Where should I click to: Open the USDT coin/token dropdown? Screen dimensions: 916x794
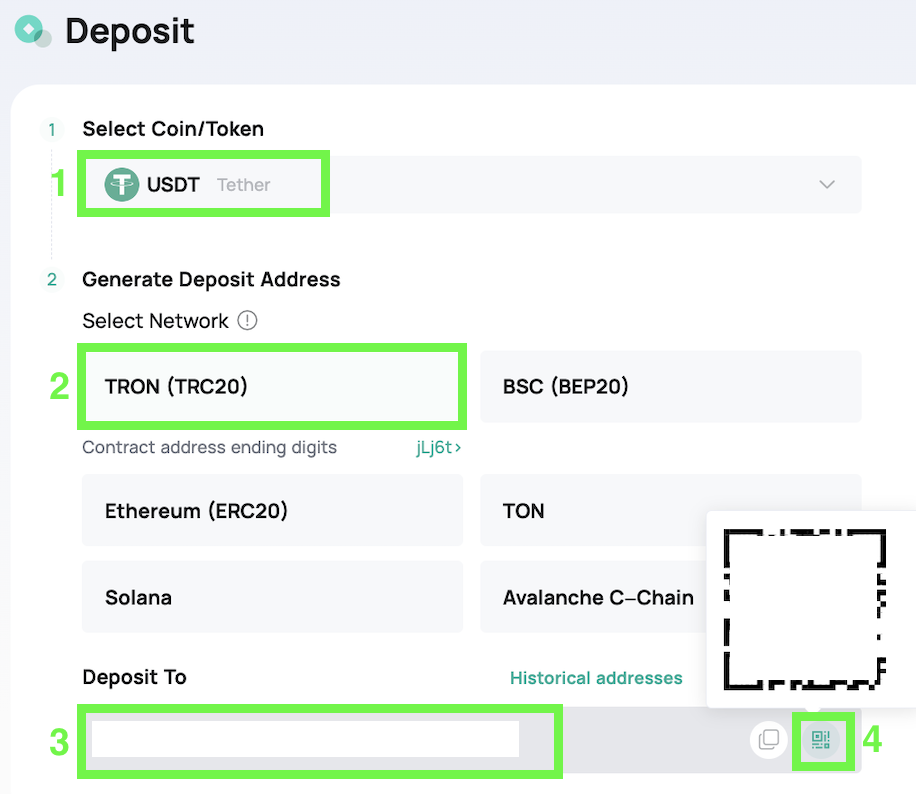[x=471, y=185]
